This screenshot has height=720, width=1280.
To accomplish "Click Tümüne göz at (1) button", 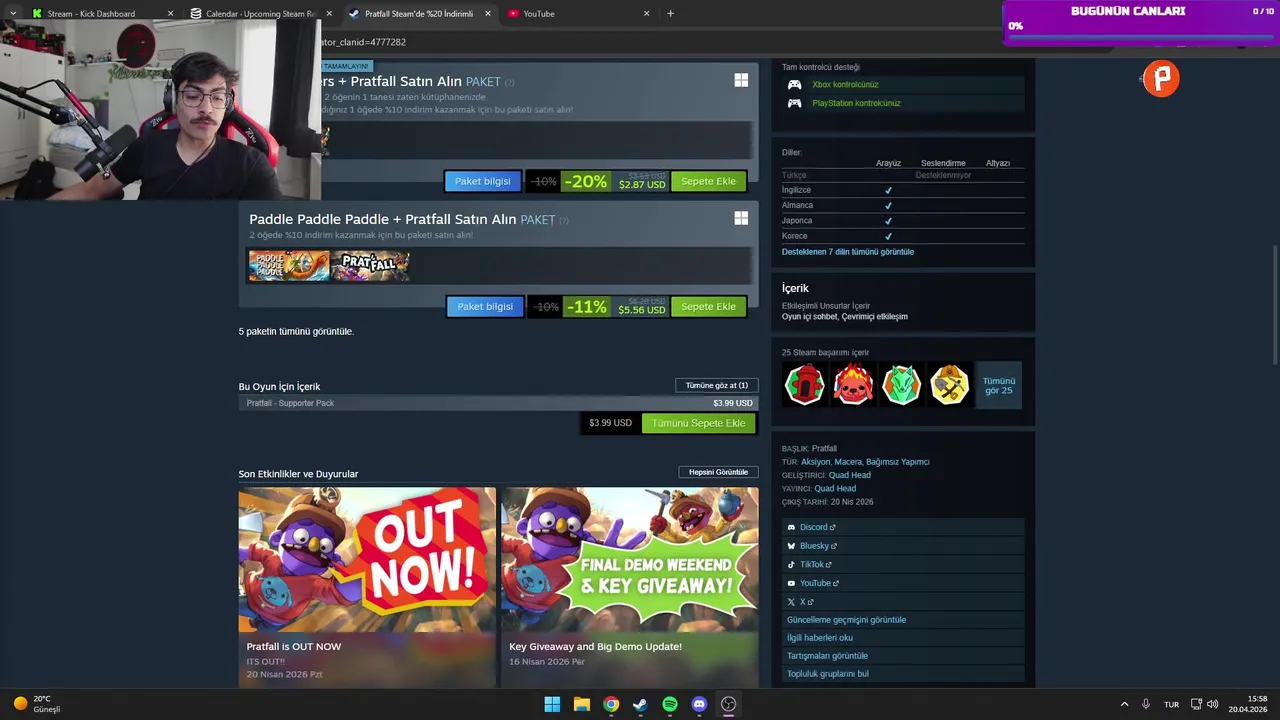I will 717,385.
